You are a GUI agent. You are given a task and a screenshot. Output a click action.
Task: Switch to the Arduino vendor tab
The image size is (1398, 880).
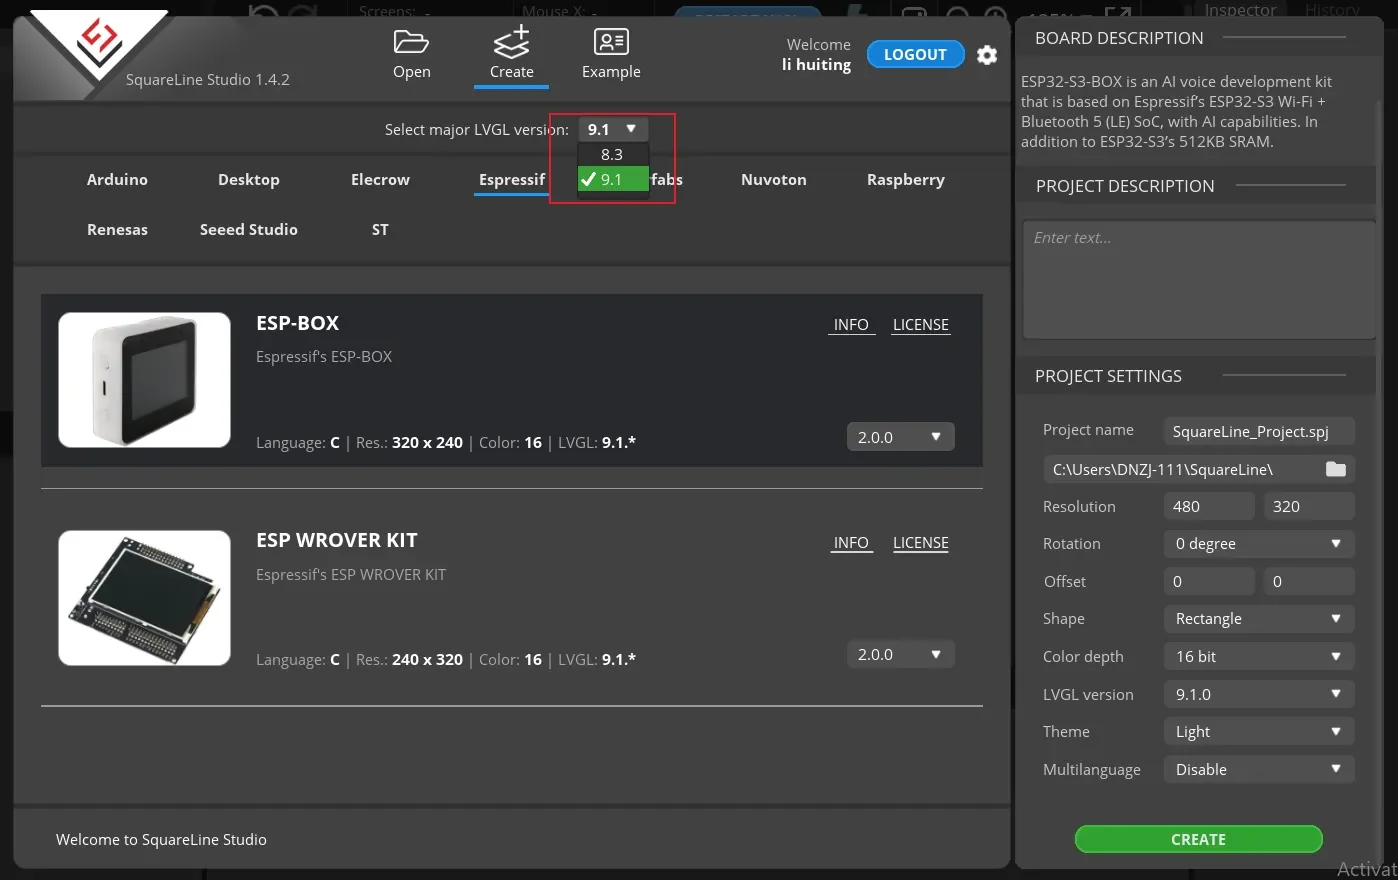click(117, 180)
